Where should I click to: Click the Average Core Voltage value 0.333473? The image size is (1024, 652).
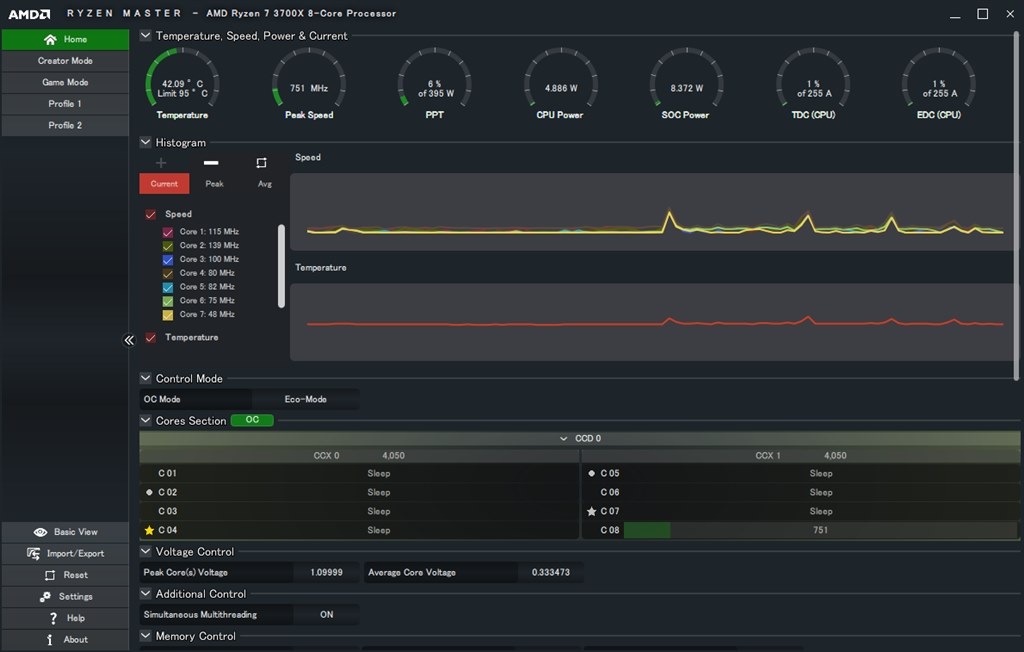[x=551, y=572]
